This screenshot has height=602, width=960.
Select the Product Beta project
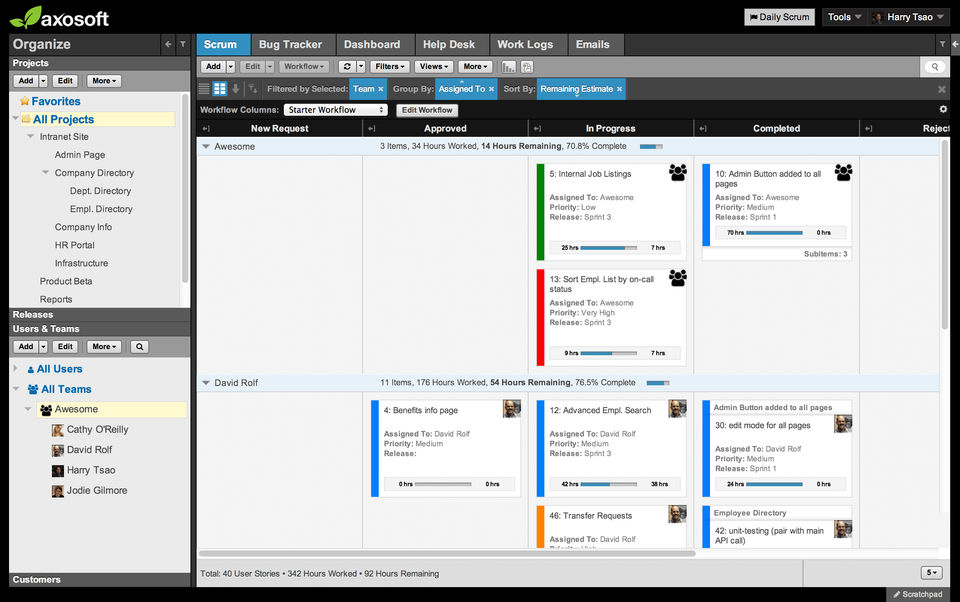(x=66, y=281)
